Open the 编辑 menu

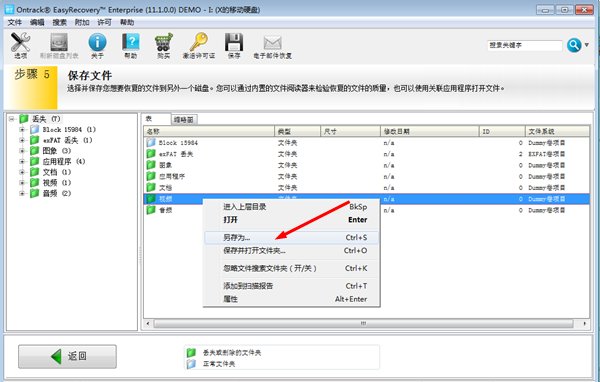(37, 23)
